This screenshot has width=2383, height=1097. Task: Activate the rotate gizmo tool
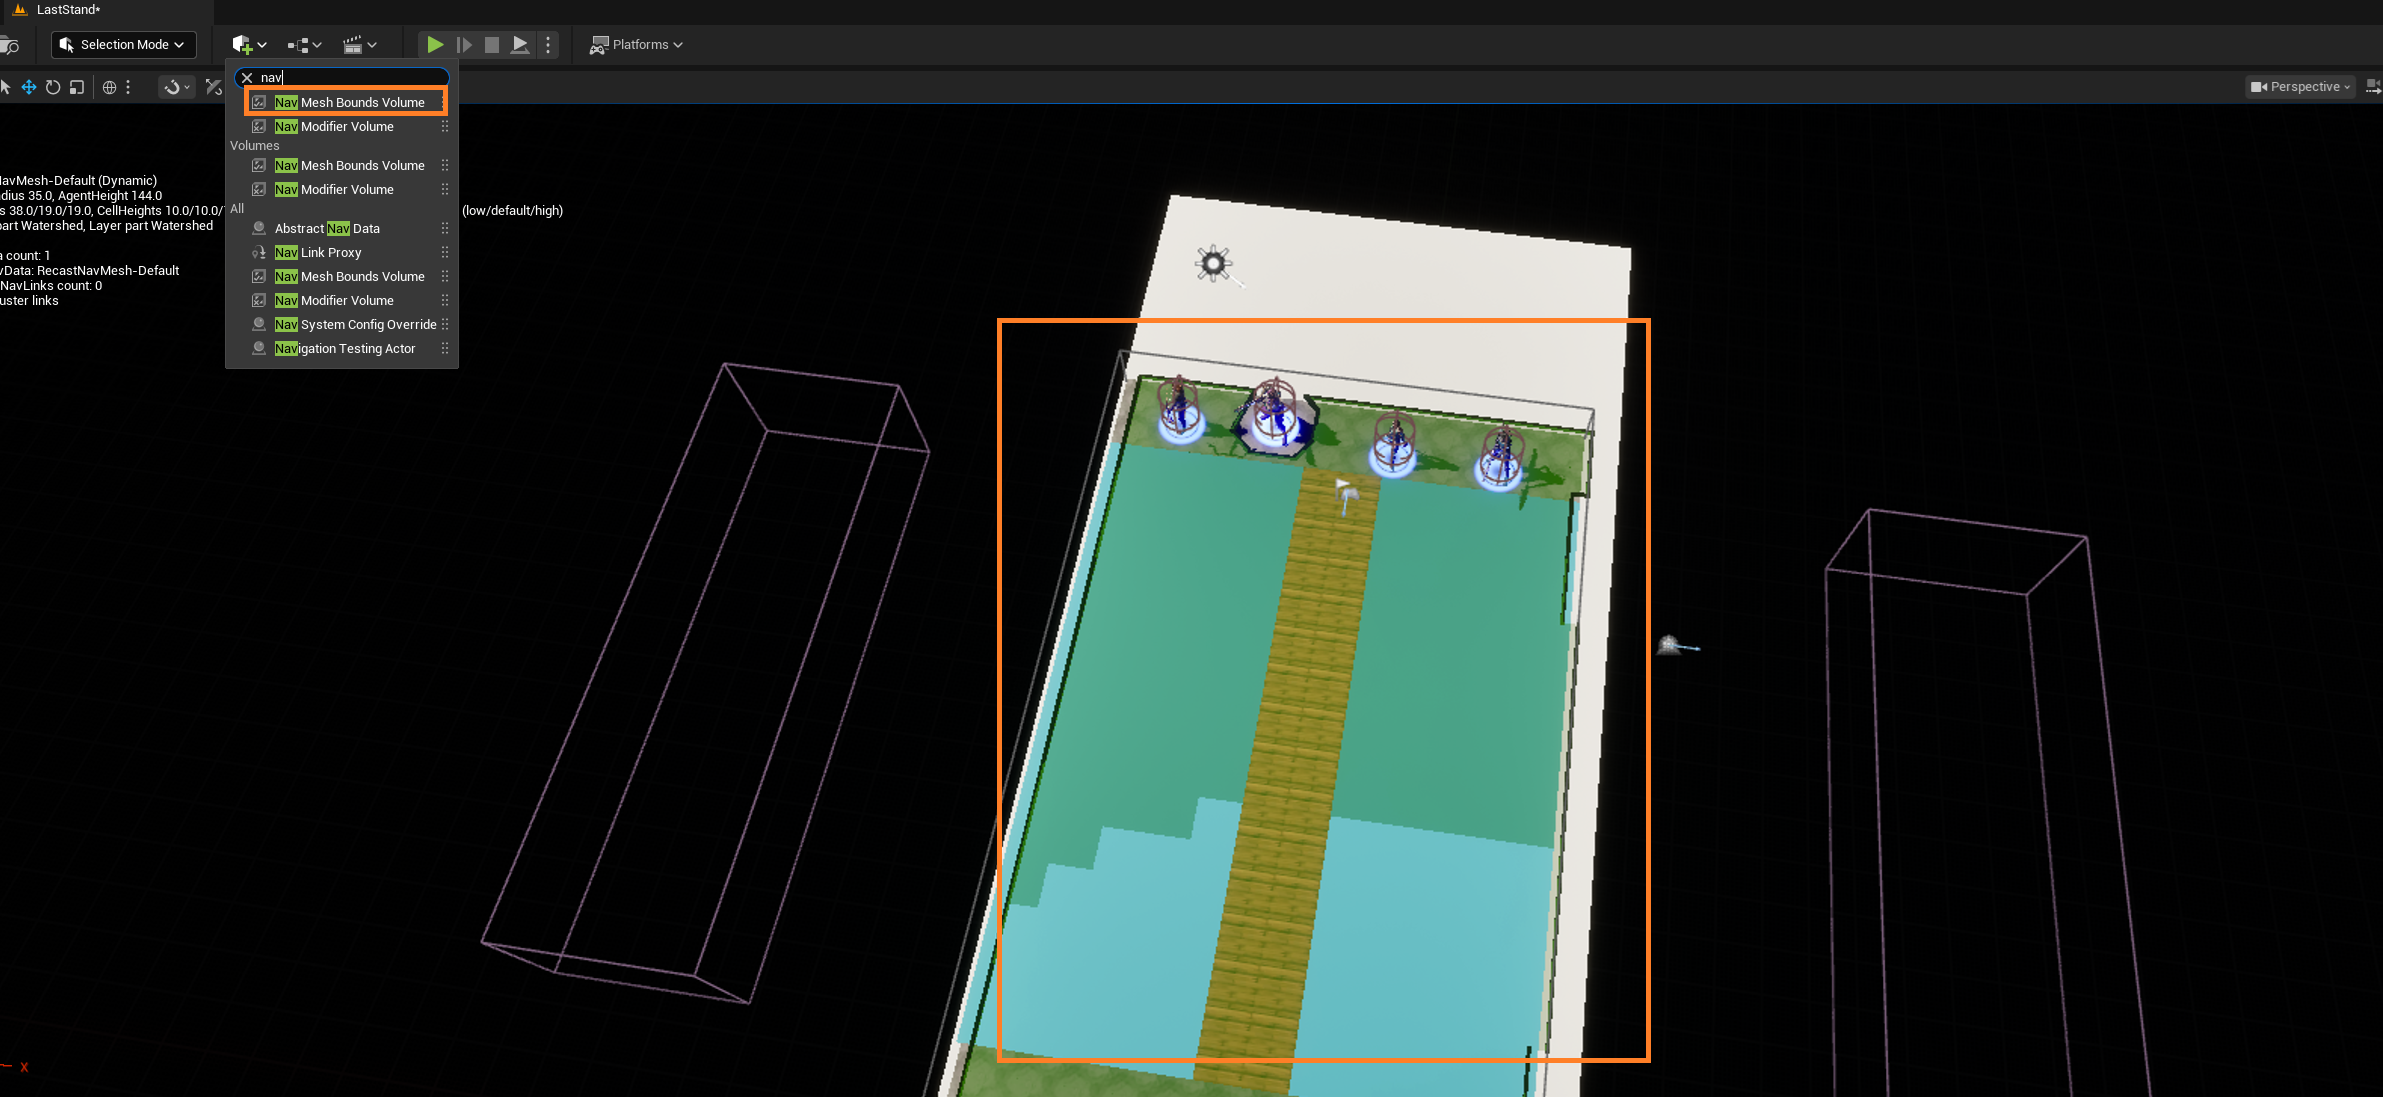coord(53,87)
